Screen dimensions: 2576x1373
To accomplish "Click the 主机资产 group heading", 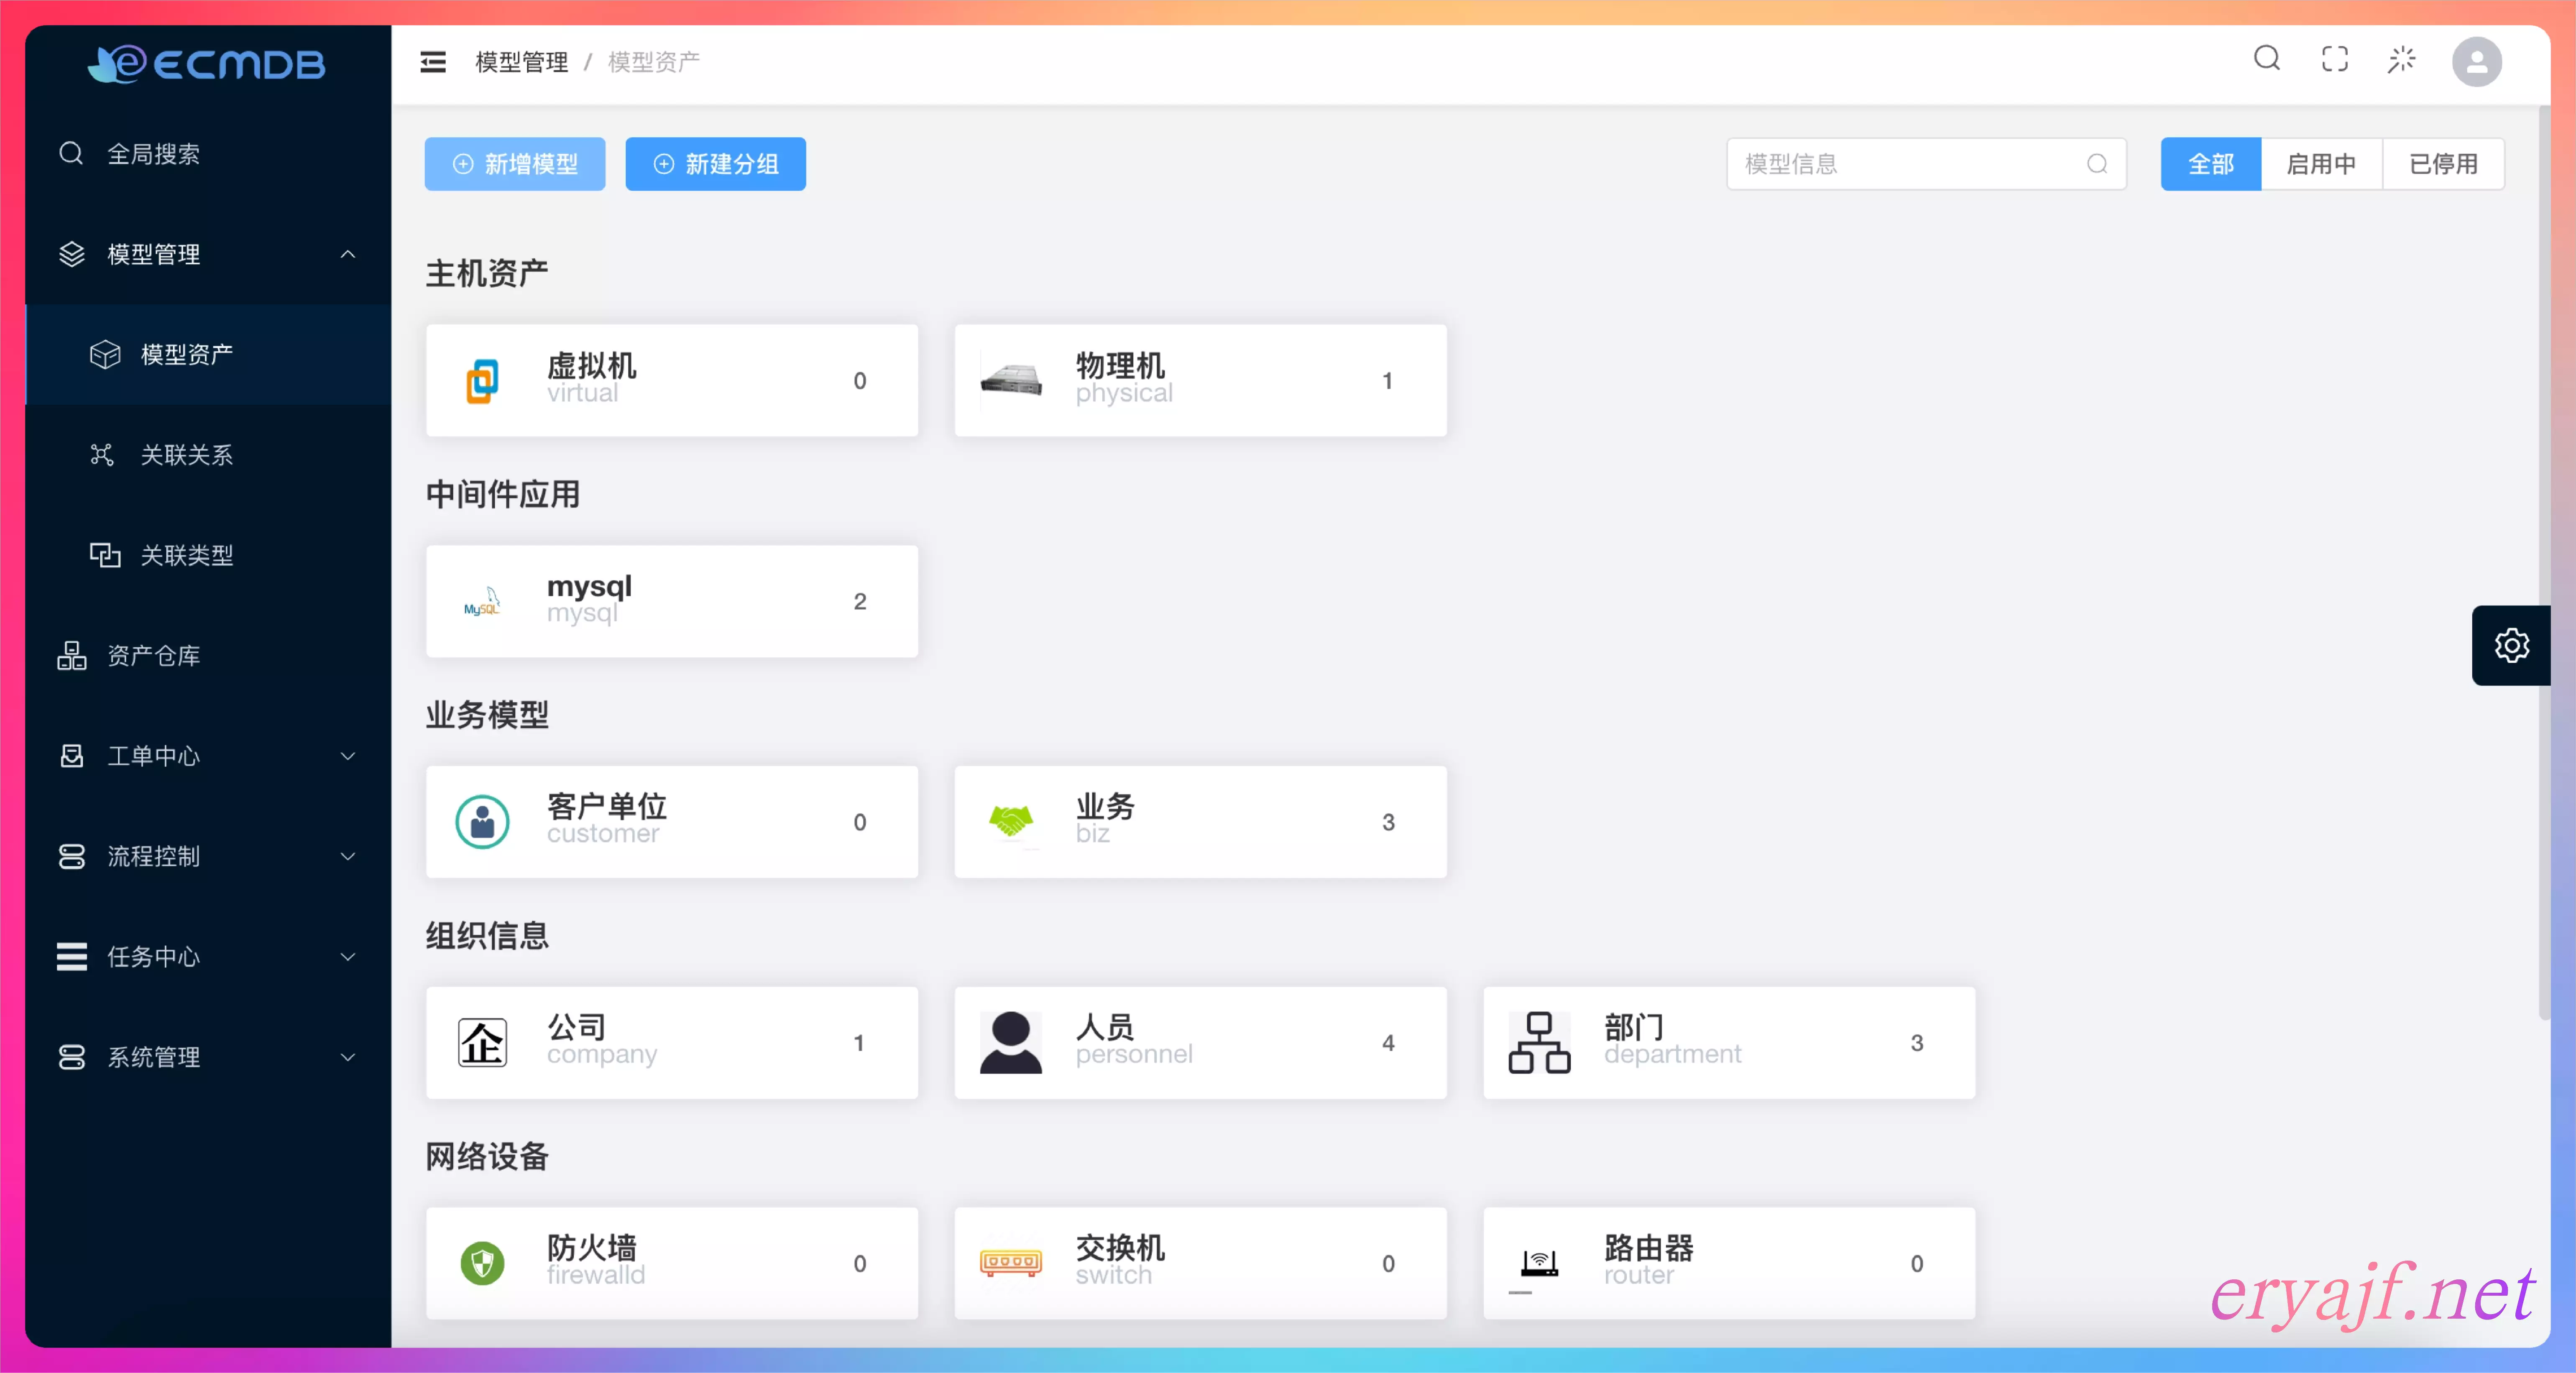I will (487, 273).
